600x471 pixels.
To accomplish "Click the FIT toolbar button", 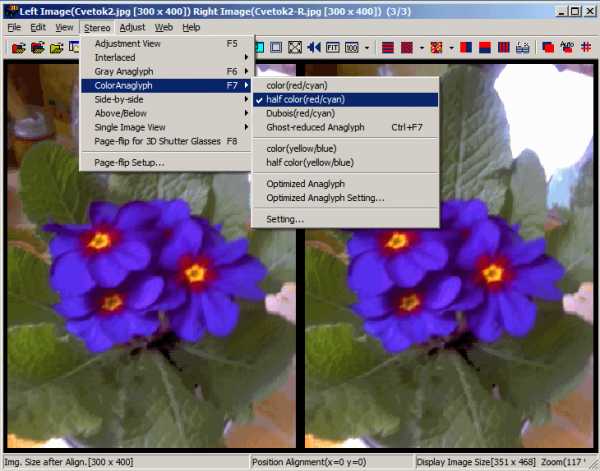I will tap(333, 47).
